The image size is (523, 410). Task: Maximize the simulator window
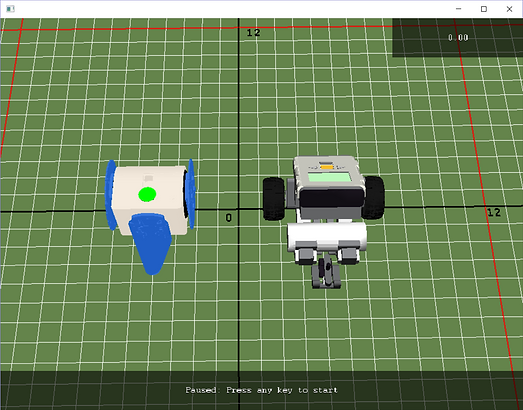click(x=484, y=9)
